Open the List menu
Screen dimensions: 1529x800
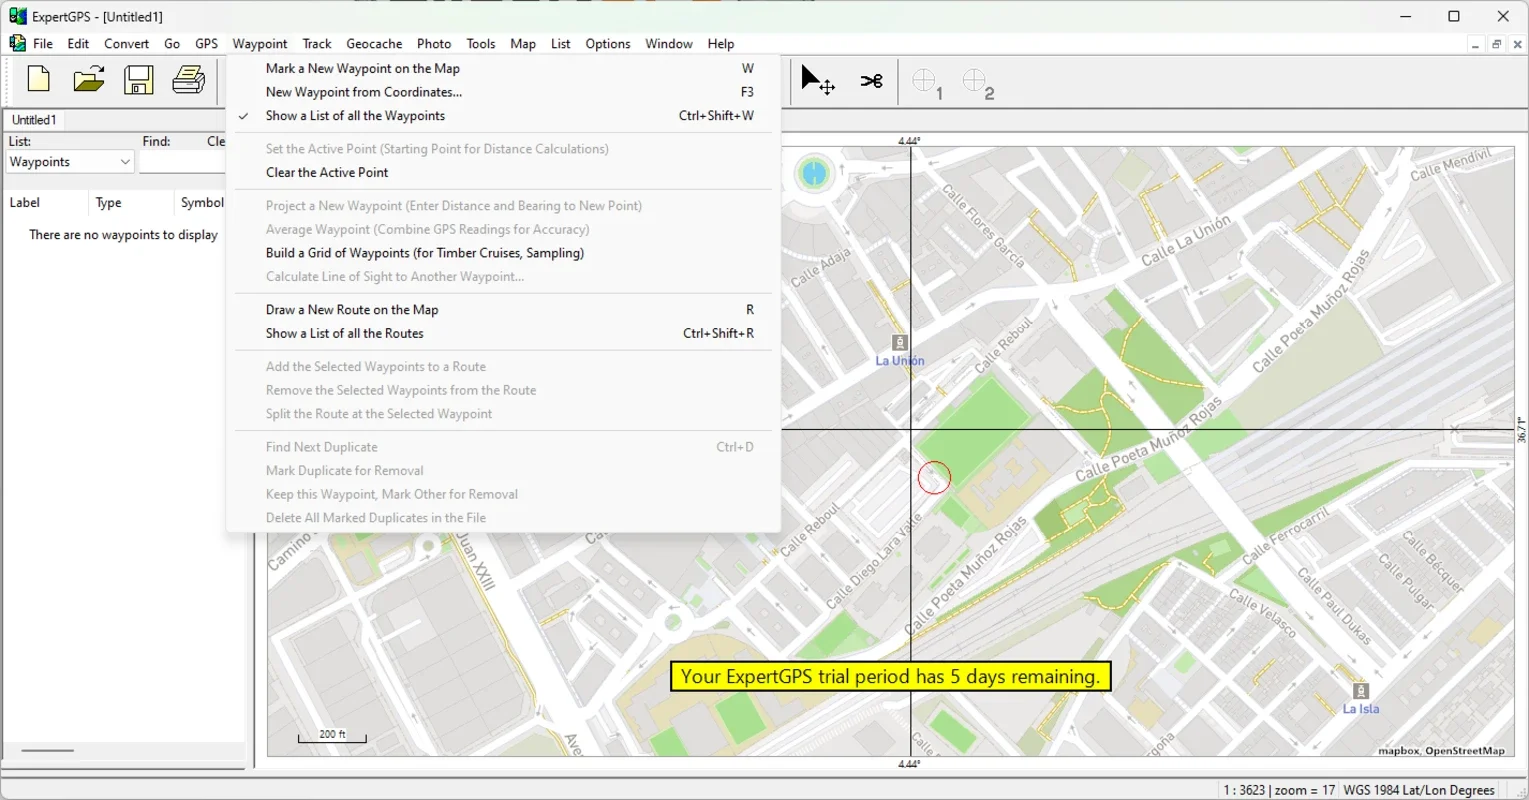pos(561,44)
